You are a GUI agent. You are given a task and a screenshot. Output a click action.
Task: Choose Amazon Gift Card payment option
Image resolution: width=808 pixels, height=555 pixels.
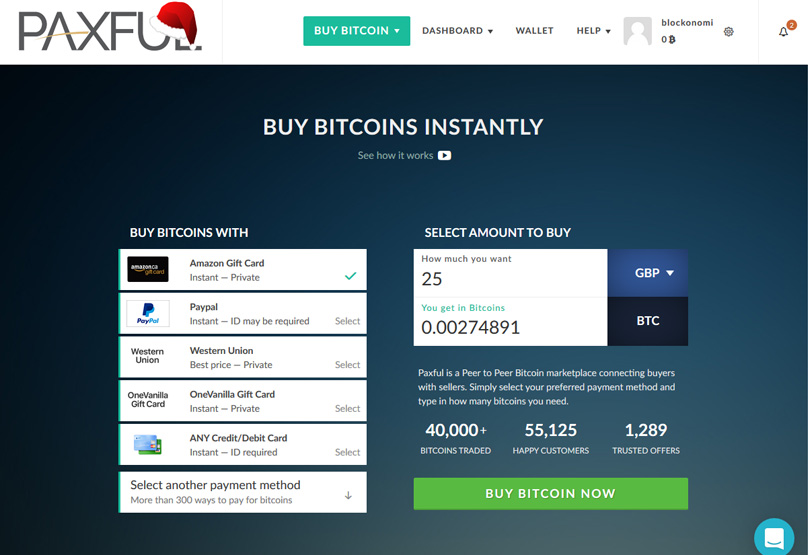(243, 270)
